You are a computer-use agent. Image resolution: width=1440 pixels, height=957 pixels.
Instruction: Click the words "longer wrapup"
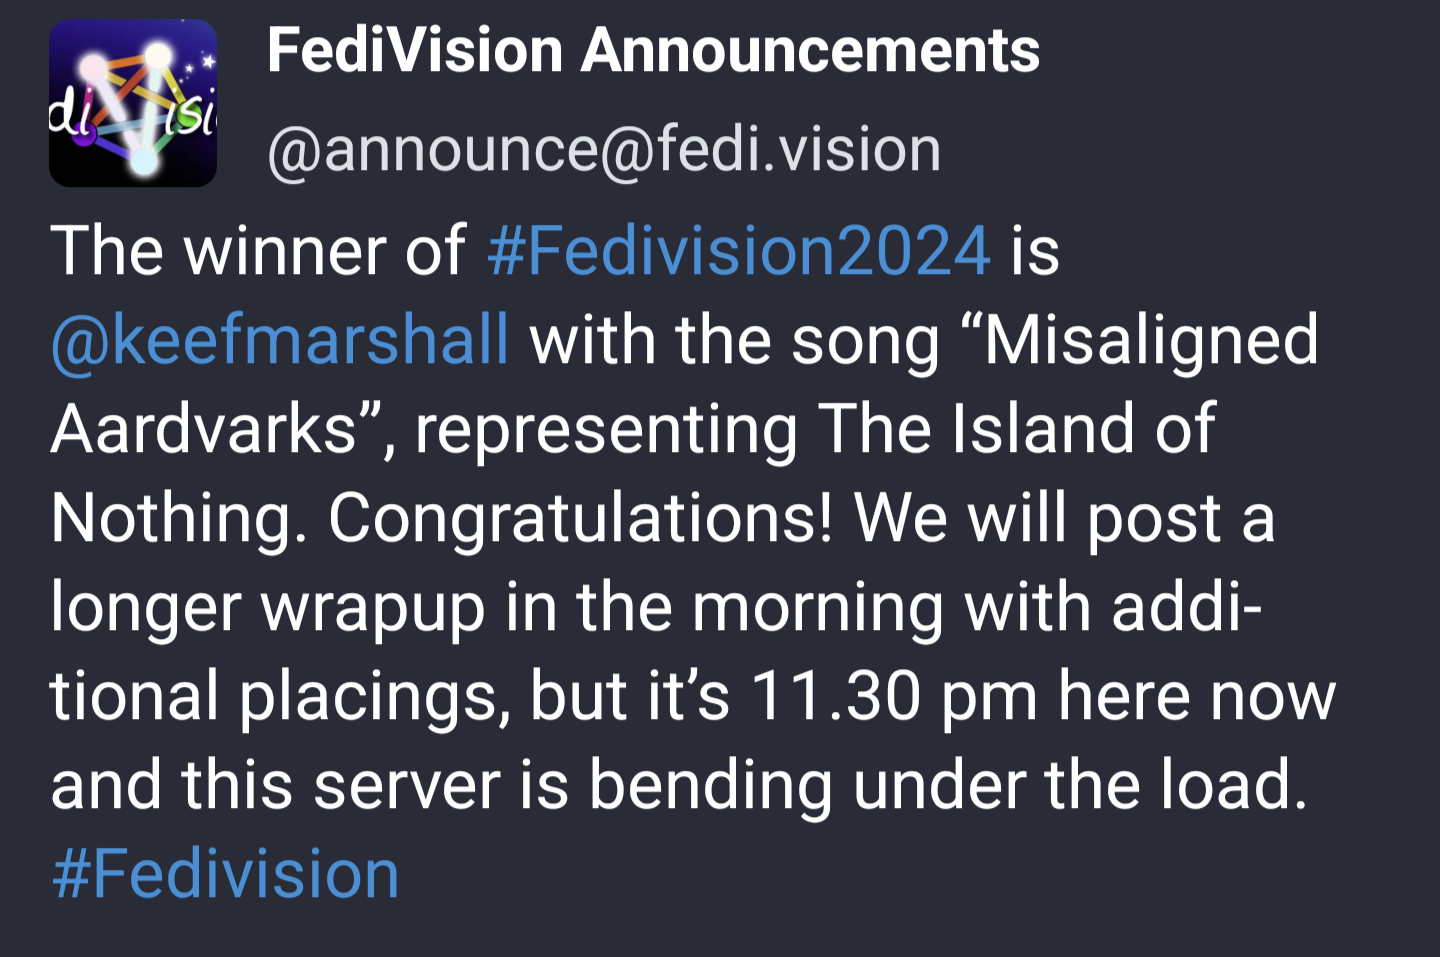268,607
